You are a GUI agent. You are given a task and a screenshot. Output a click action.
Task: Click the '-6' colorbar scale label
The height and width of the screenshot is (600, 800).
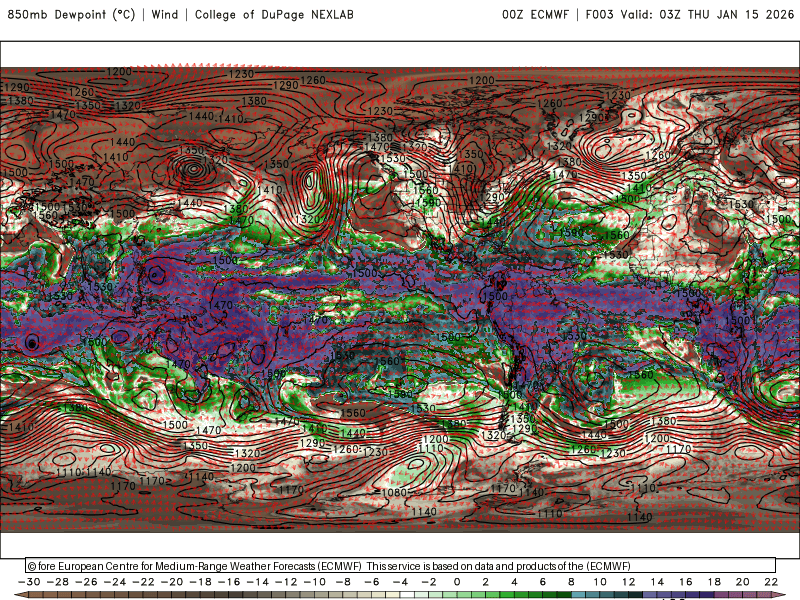point(371,582)
